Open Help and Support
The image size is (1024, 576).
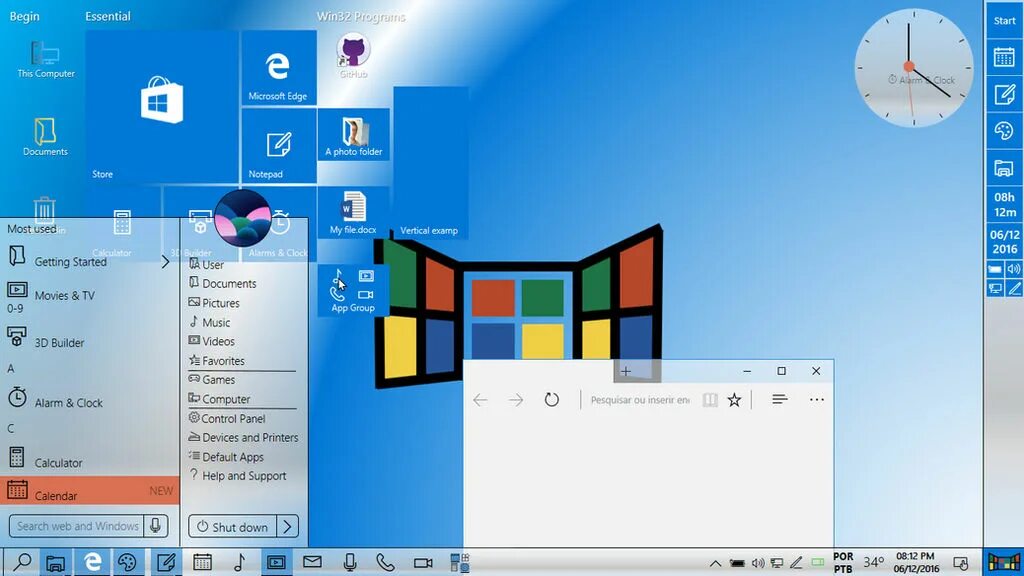(x=238, y=475)
